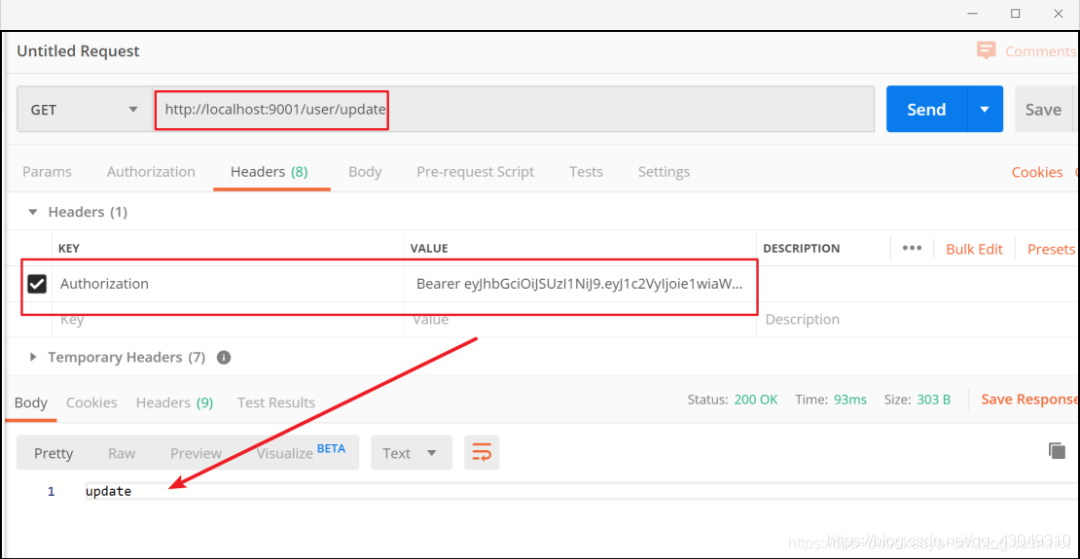Select the Visualize BETA view
This screenshot has height=559, width=1080.
pyautogui.click(x=301, y=452)
